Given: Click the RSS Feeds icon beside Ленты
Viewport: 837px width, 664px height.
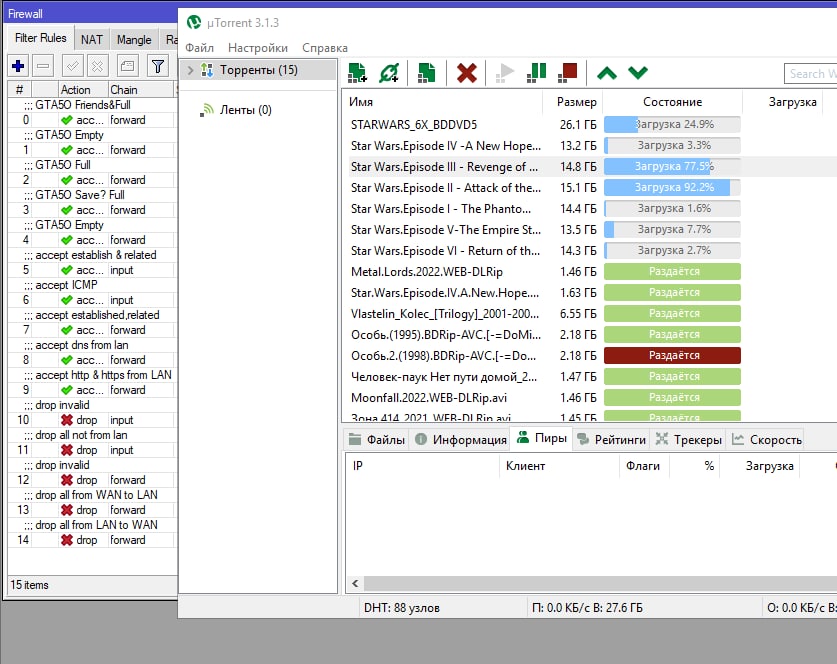Looking at the screenshot, I should coord(207,110).
